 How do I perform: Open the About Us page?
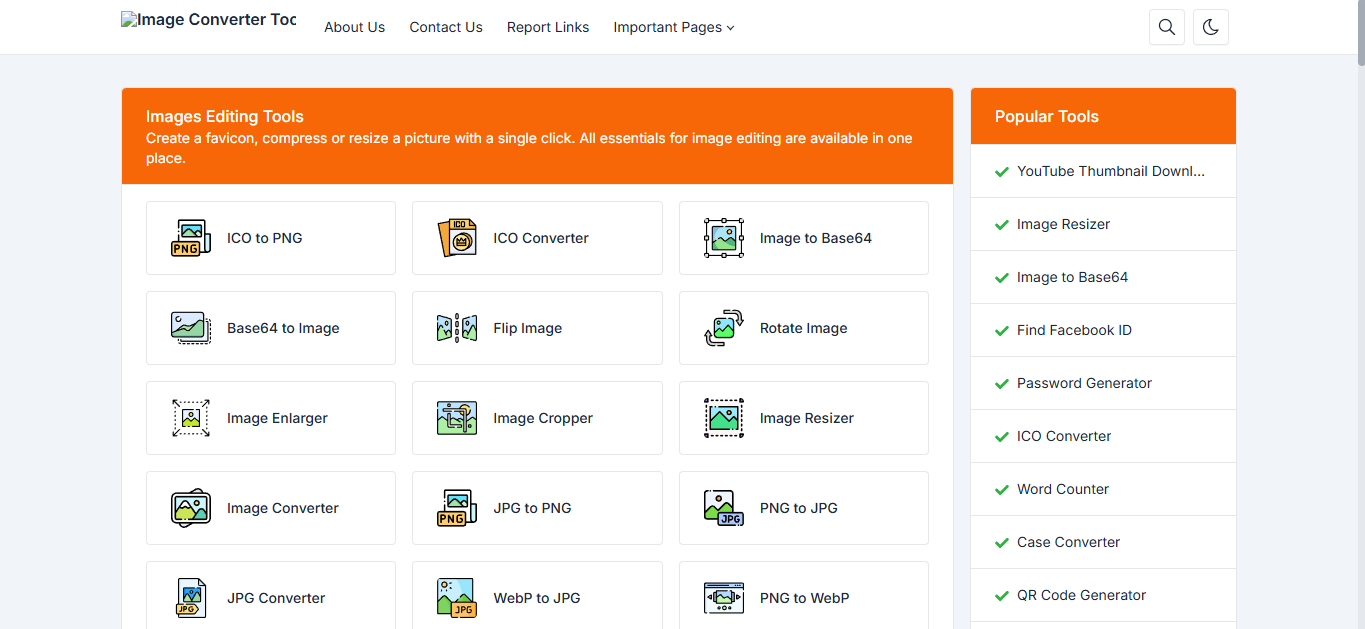coord(354,27)
